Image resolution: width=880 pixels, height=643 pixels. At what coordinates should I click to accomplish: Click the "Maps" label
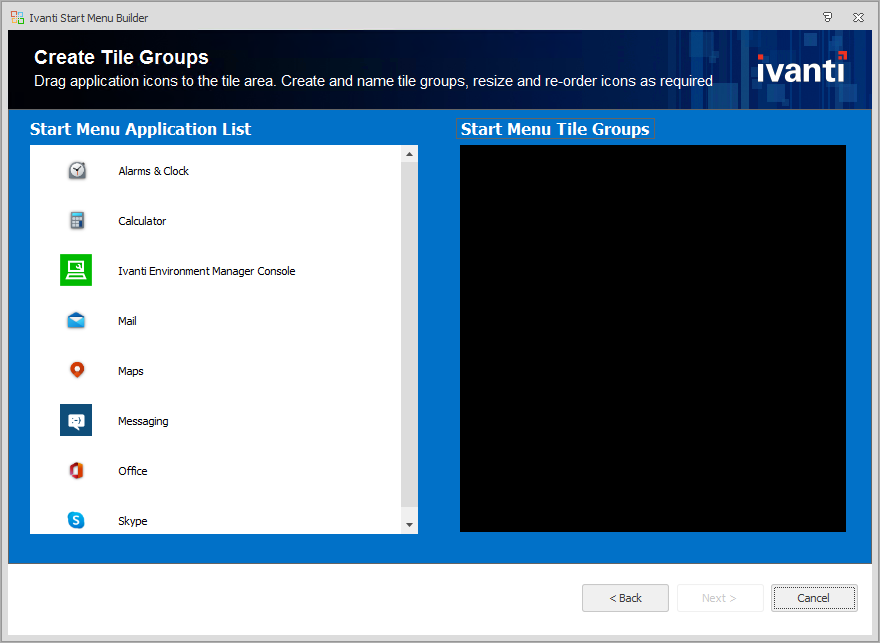click(131, 371)
